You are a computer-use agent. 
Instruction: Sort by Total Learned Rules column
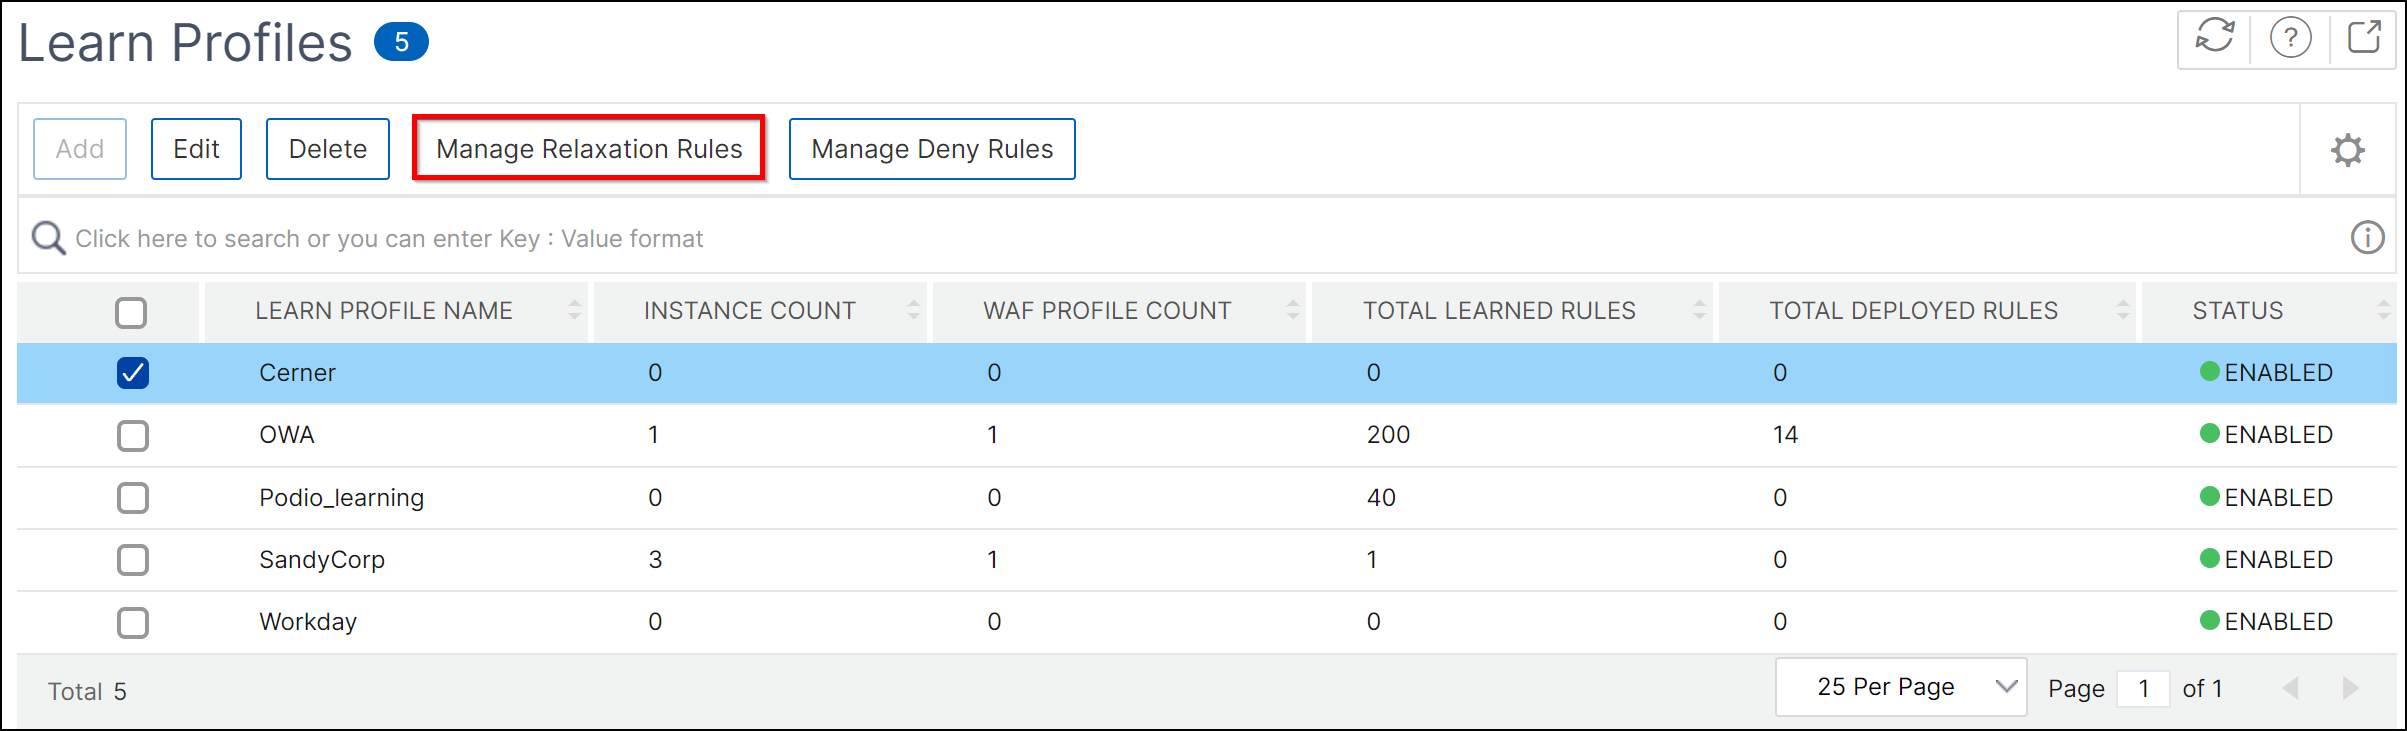(x=1499, y=311)
